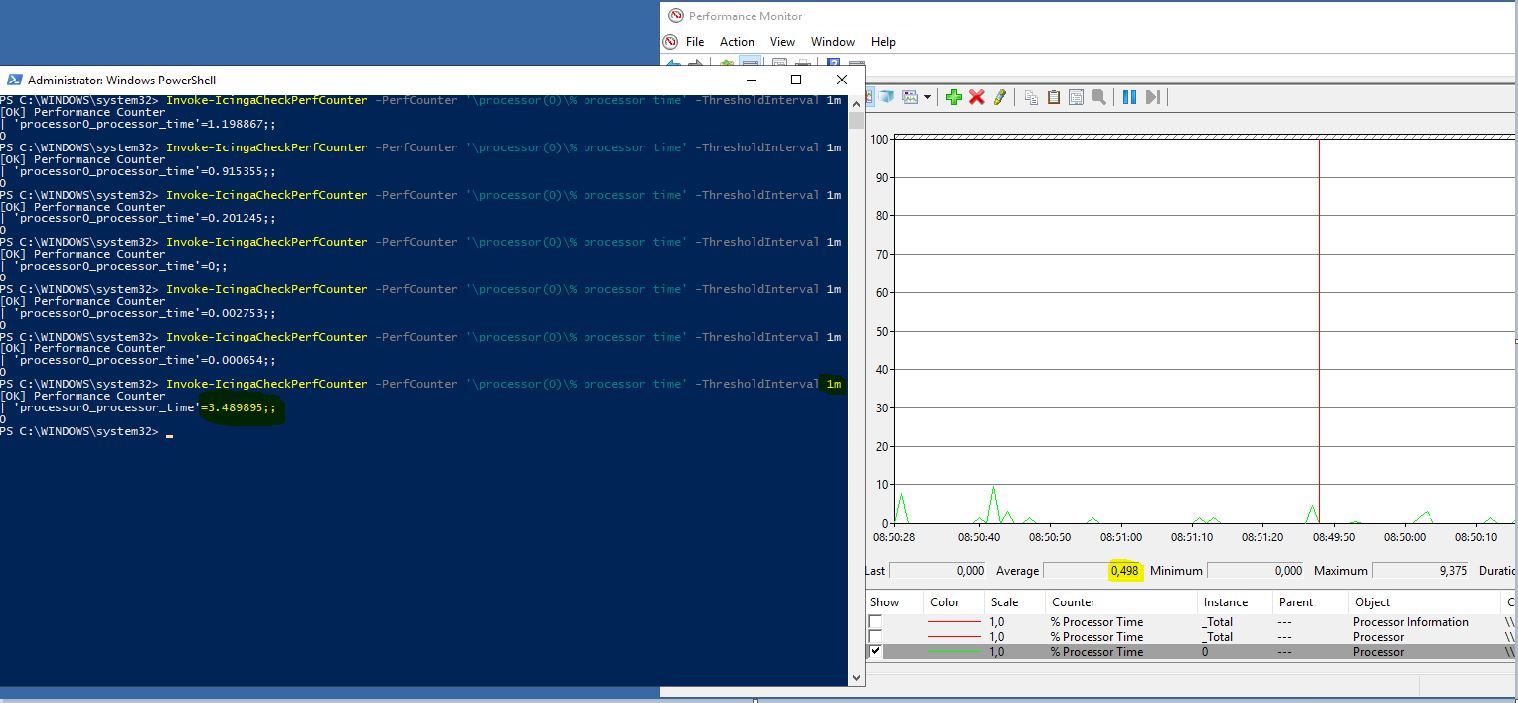Viewport: 1518px width, 703px height.
Task: Open the Action menu
Action: [737, 42]
